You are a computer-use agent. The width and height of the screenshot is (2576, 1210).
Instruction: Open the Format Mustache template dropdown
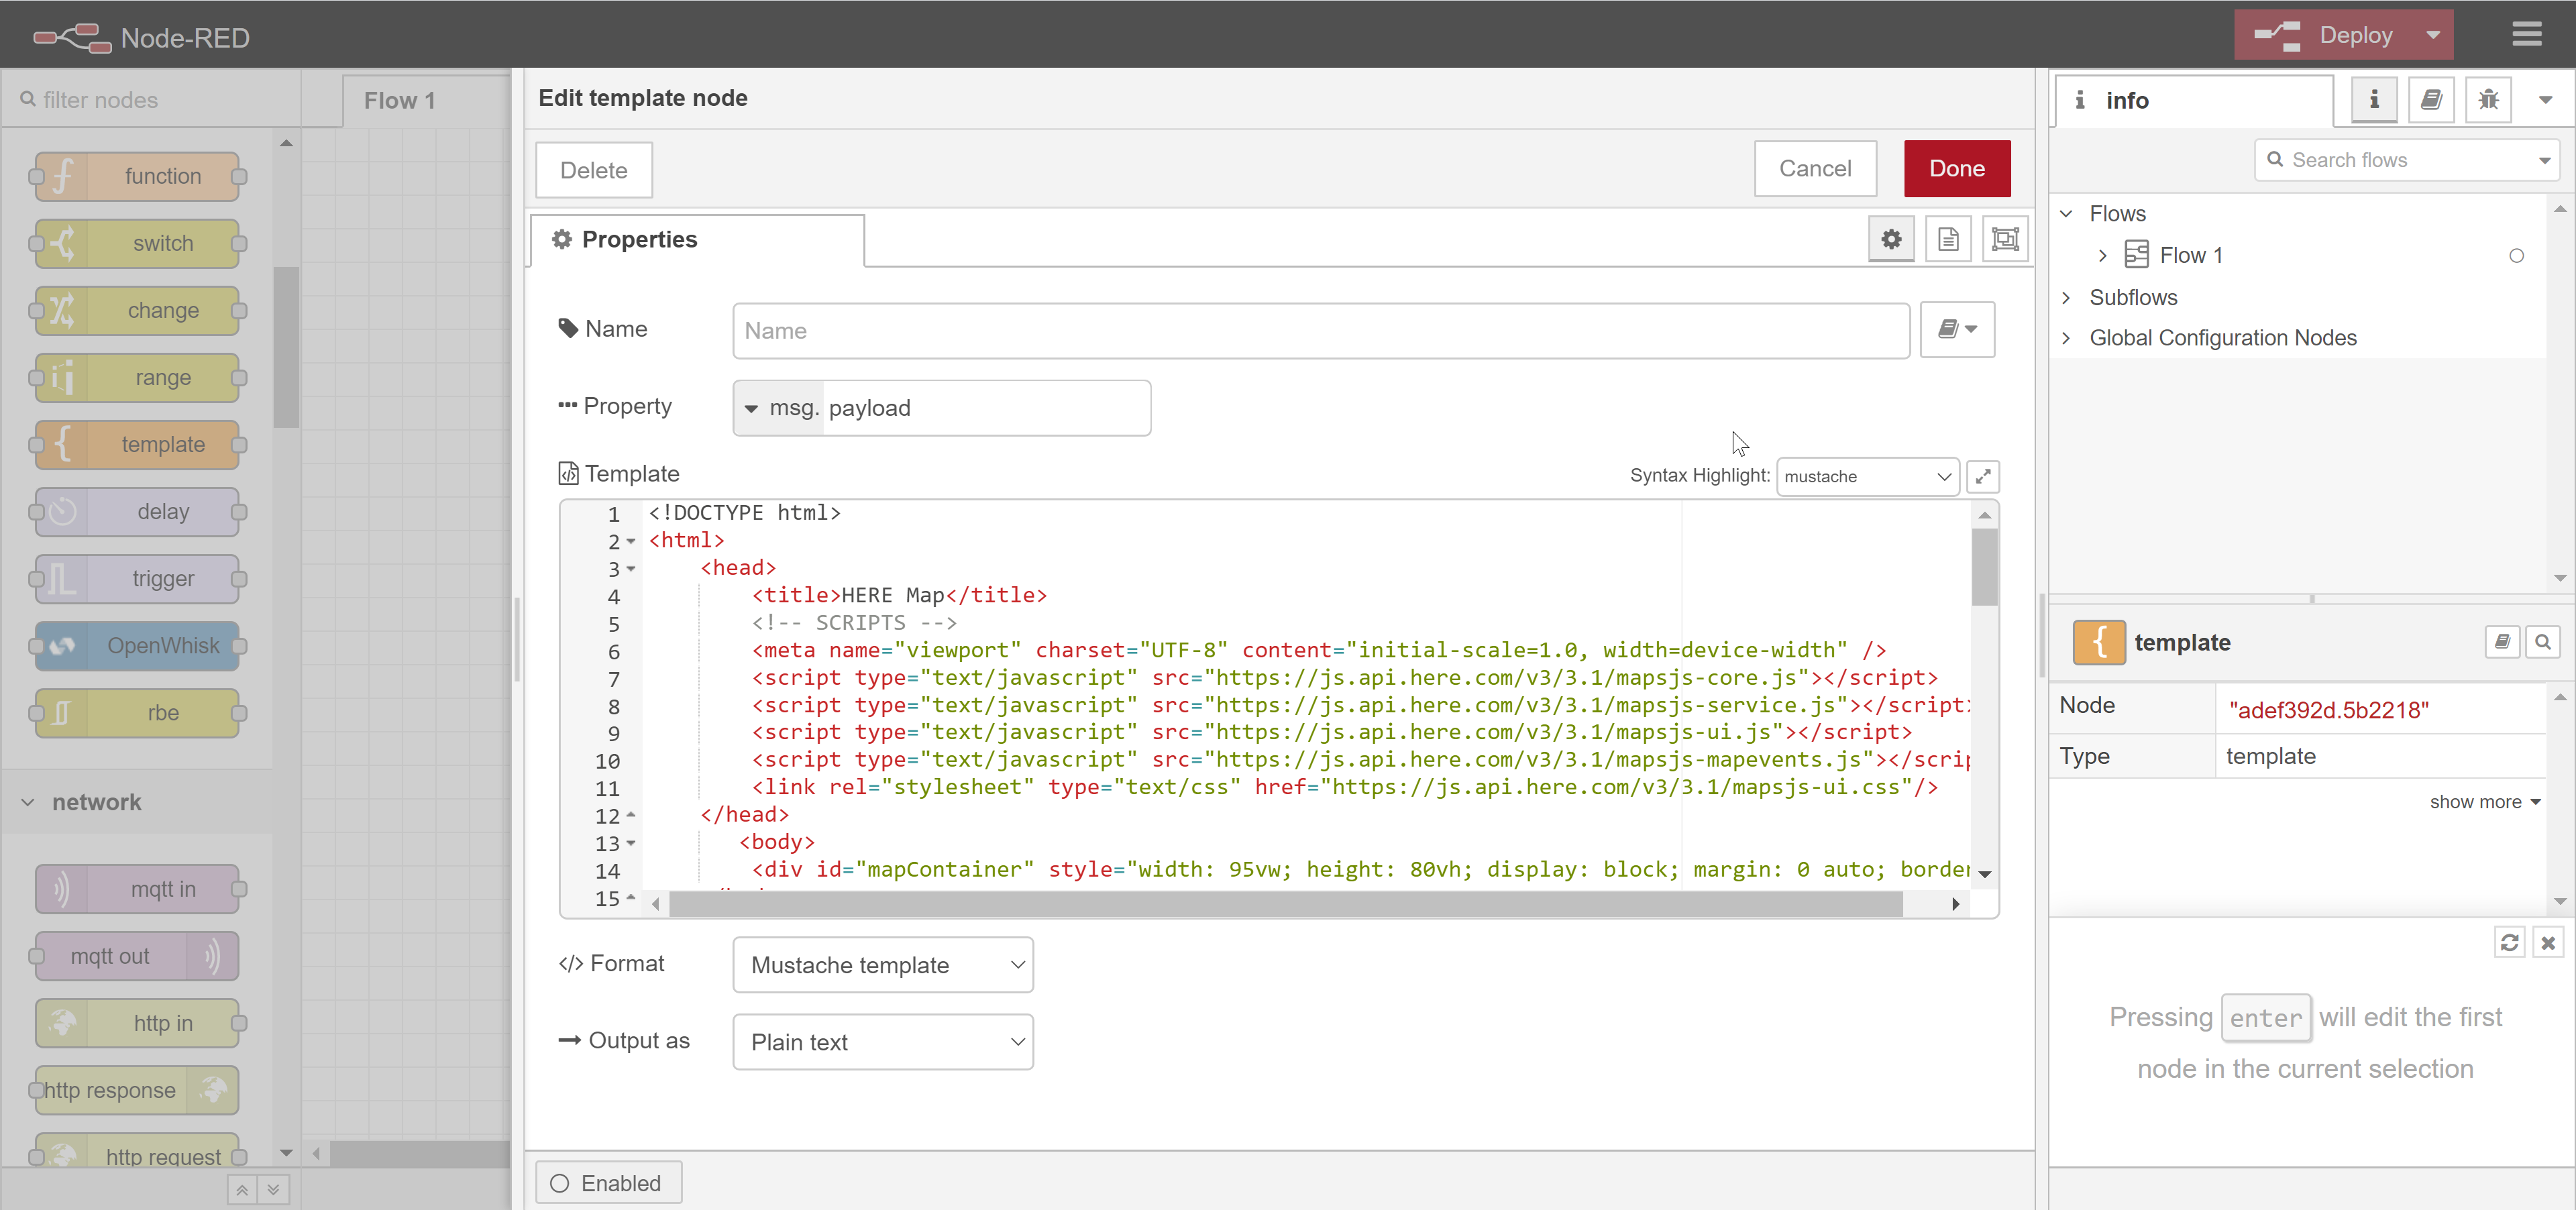pyautogui.click(x=883, y=965)
